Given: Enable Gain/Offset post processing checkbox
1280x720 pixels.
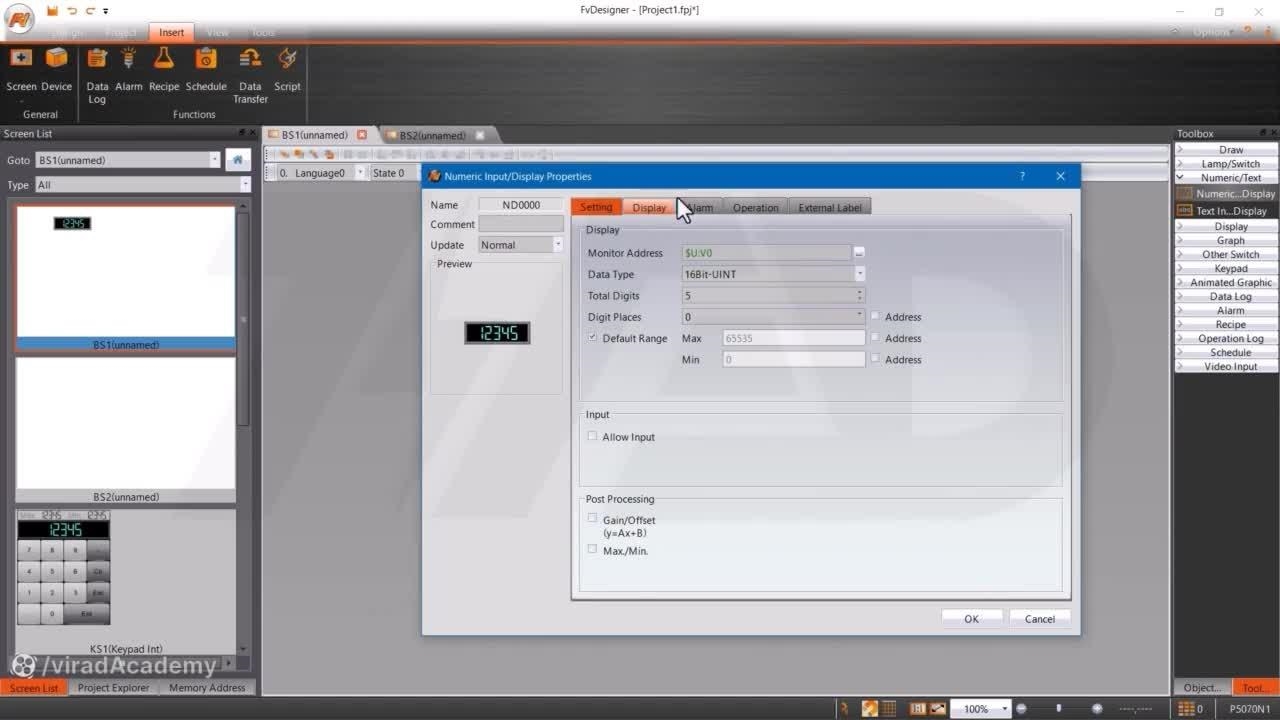Looking at the screenshot, I should [x=593, y=519].
